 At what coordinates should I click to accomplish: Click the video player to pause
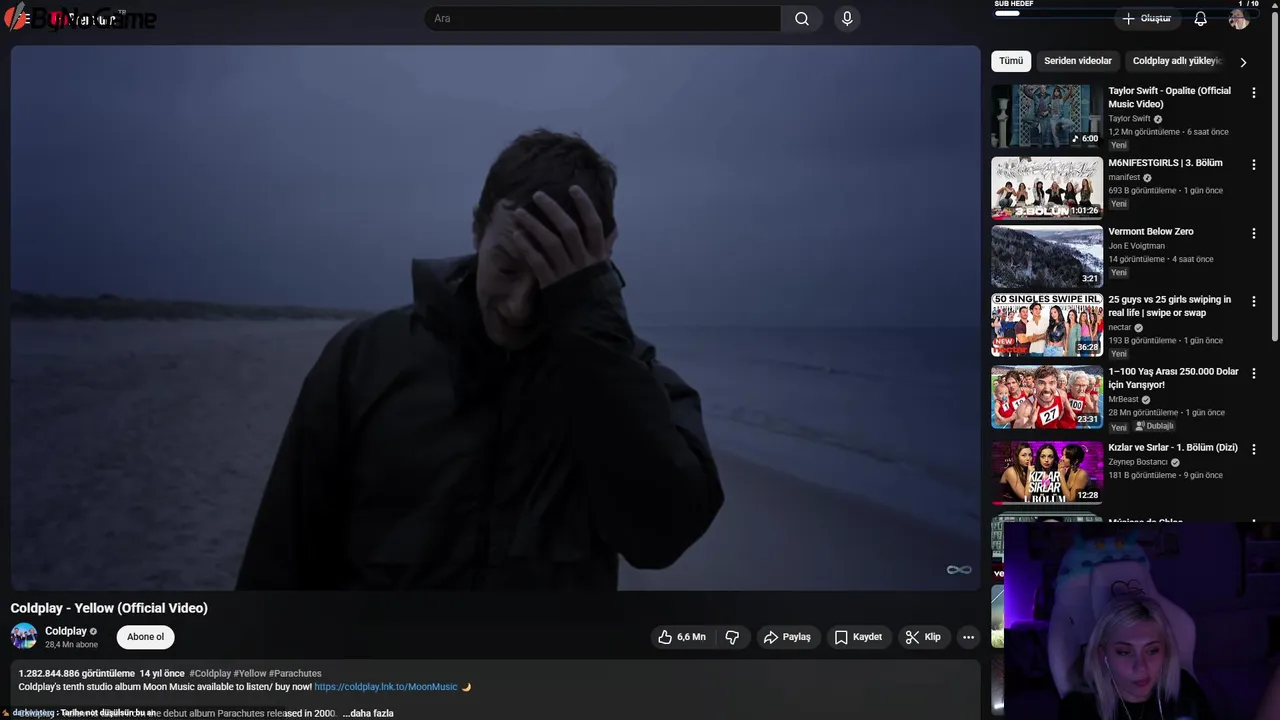tap(495, 318)
